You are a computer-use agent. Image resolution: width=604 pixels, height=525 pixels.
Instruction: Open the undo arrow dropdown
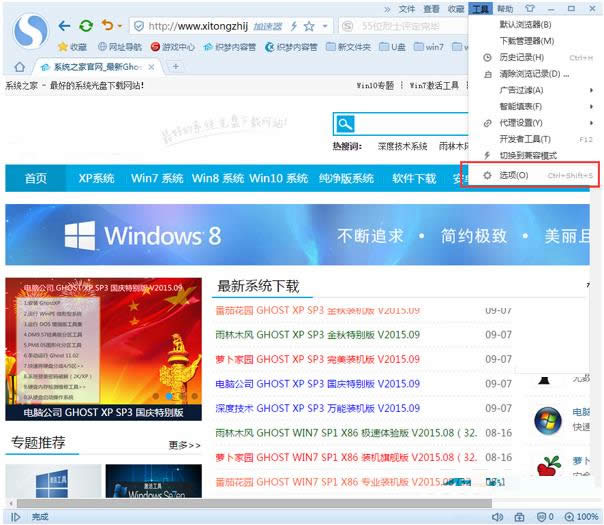pyautogui.click(x=120, y=26)
